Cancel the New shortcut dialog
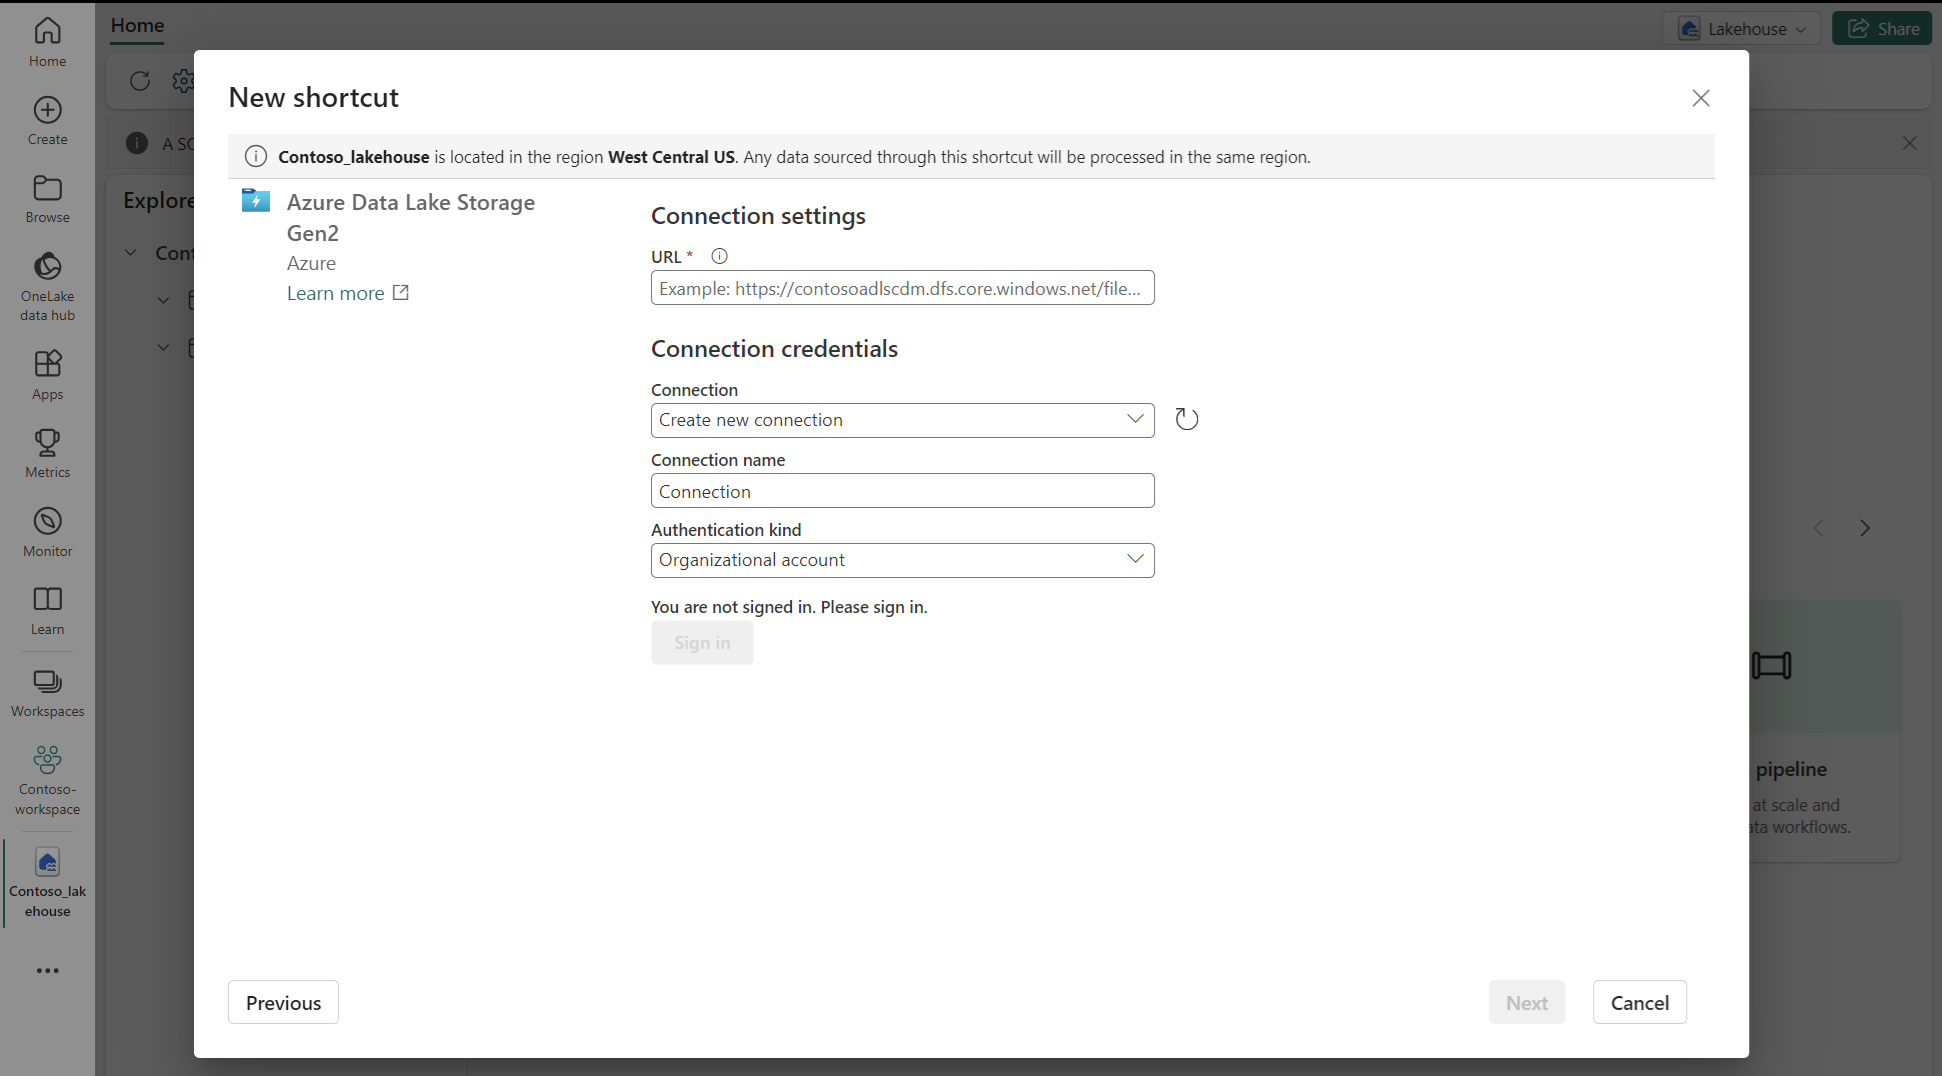Image resolution: width=1942 pixels, height=1076 pixels. pyautogui.click(x=1640, y=1002)
